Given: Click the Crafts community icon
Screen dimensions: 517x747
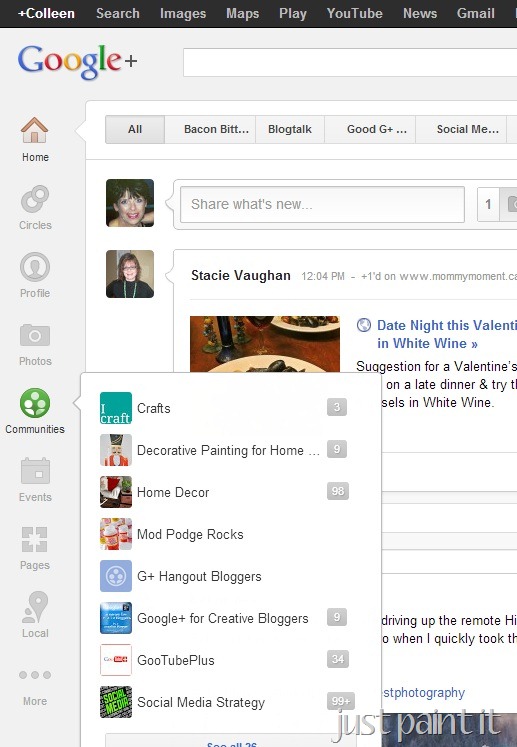Looking at the screenshot, I should coord(116,408).
